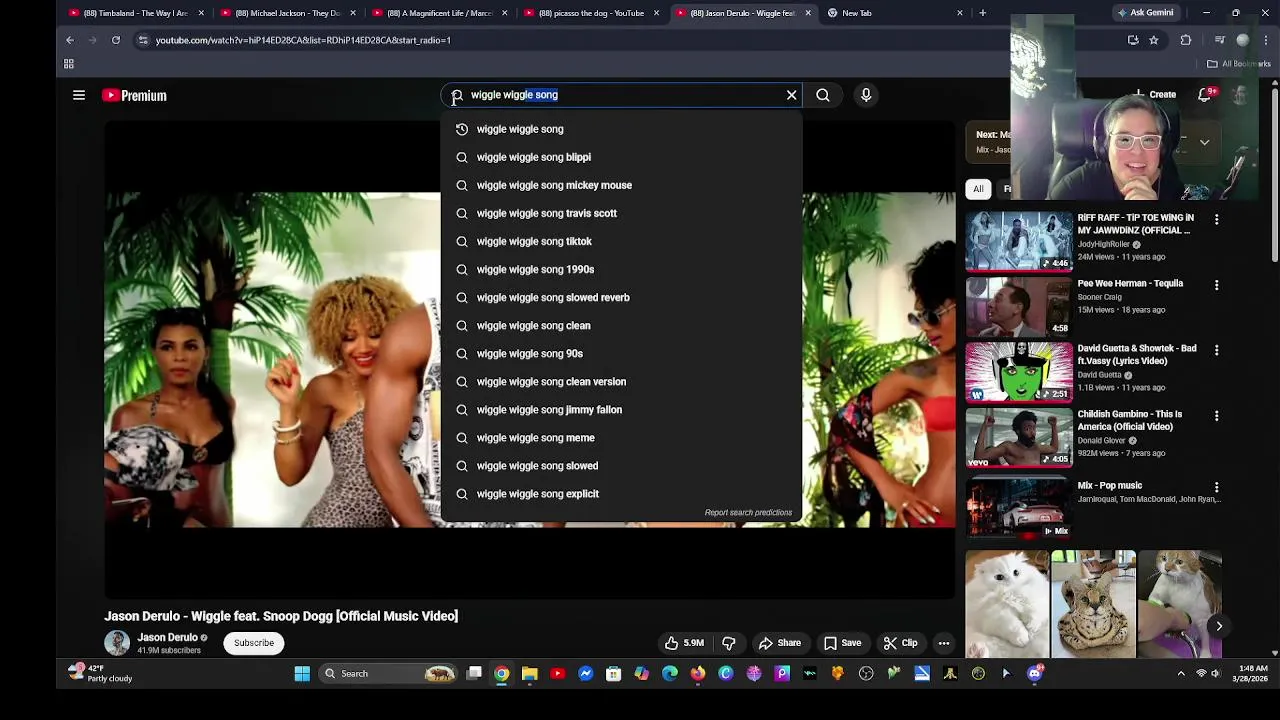Go back in Chrome
The width and height of the screenshot is (1280, 720).
[70, 40]
